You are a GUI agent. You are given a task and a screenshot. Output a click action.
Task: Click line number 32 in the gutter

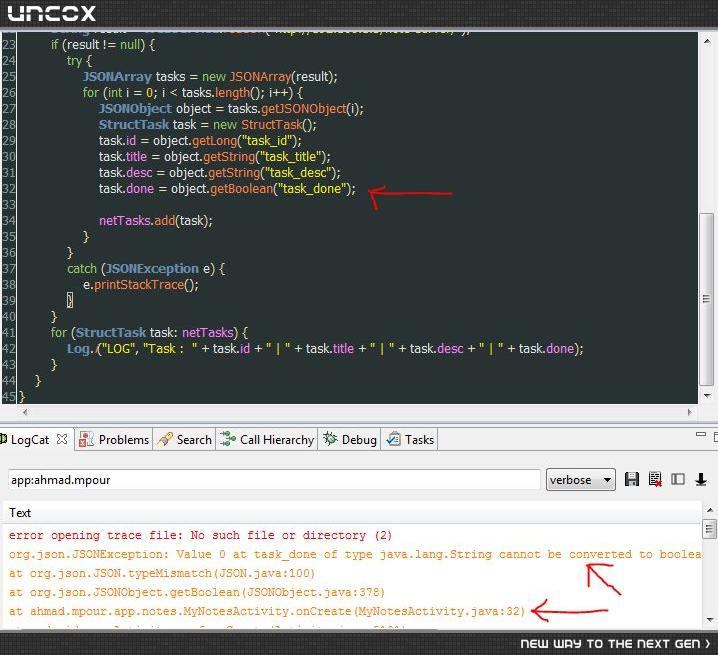[x=9, y=189]
